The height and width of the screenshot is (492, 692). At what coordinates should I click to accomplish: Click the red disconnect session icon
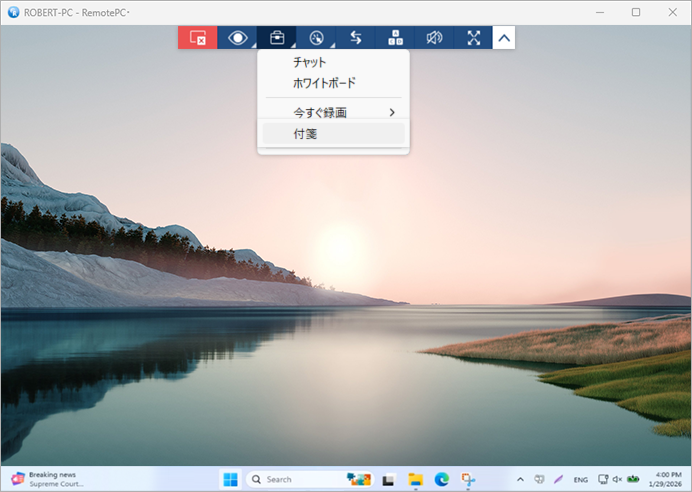[197, 38]
